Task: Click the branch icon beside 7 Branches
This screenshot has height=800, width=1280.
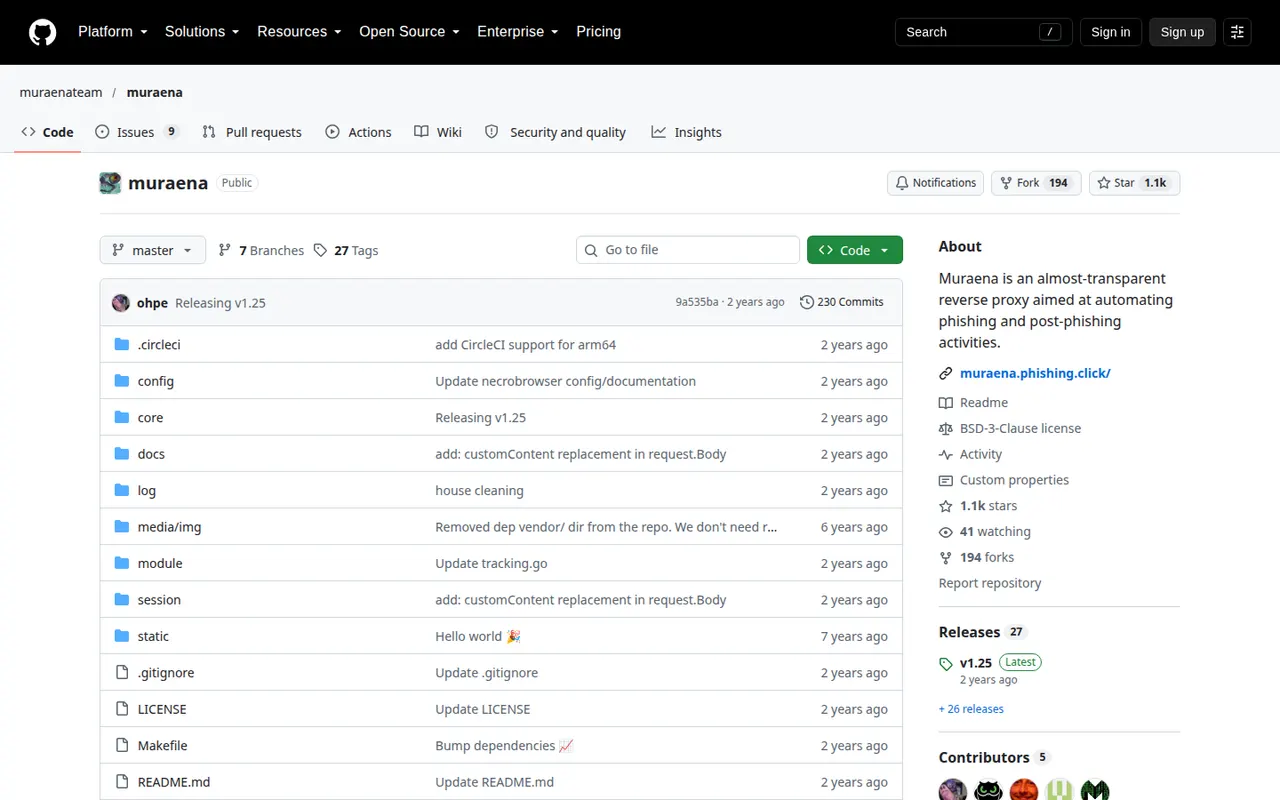Action: tap(225, 250)
